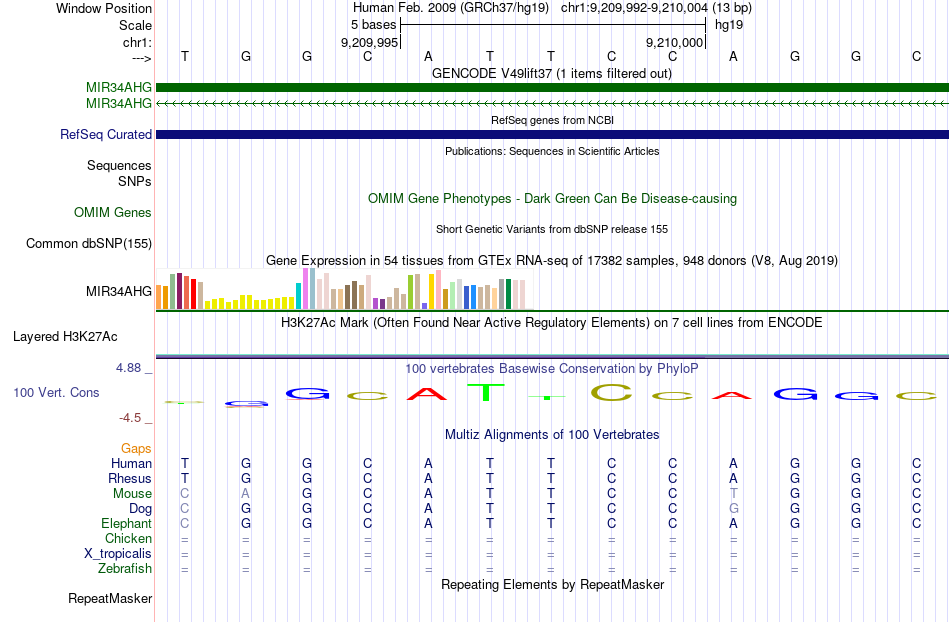Click the 9,210,000 coordinate marker
This screenshot has height=622, width=950.
coord(674,42)
